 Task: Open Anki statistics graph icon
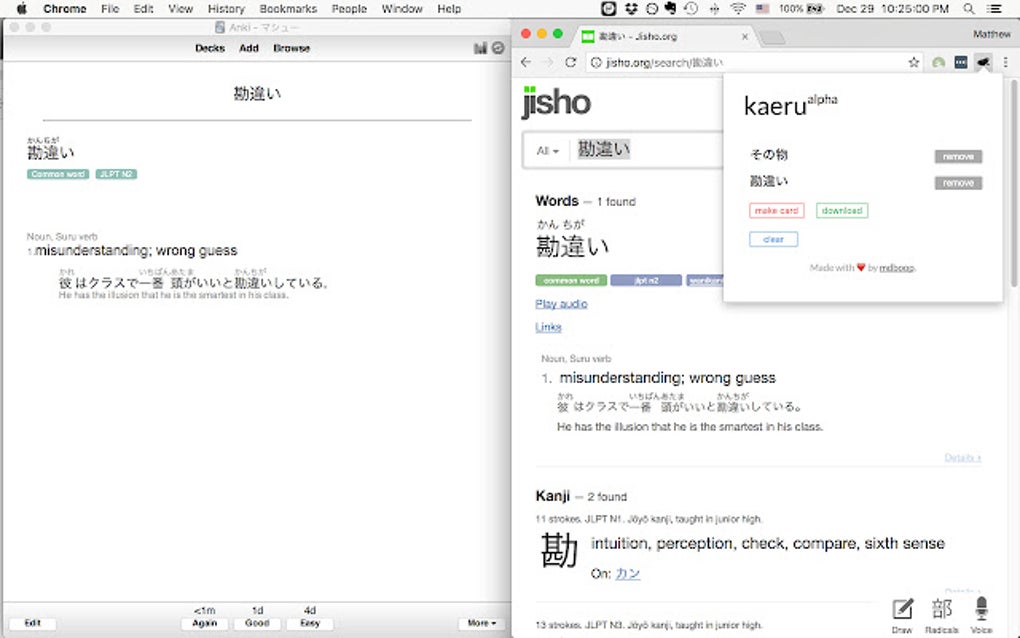(479, 47)
